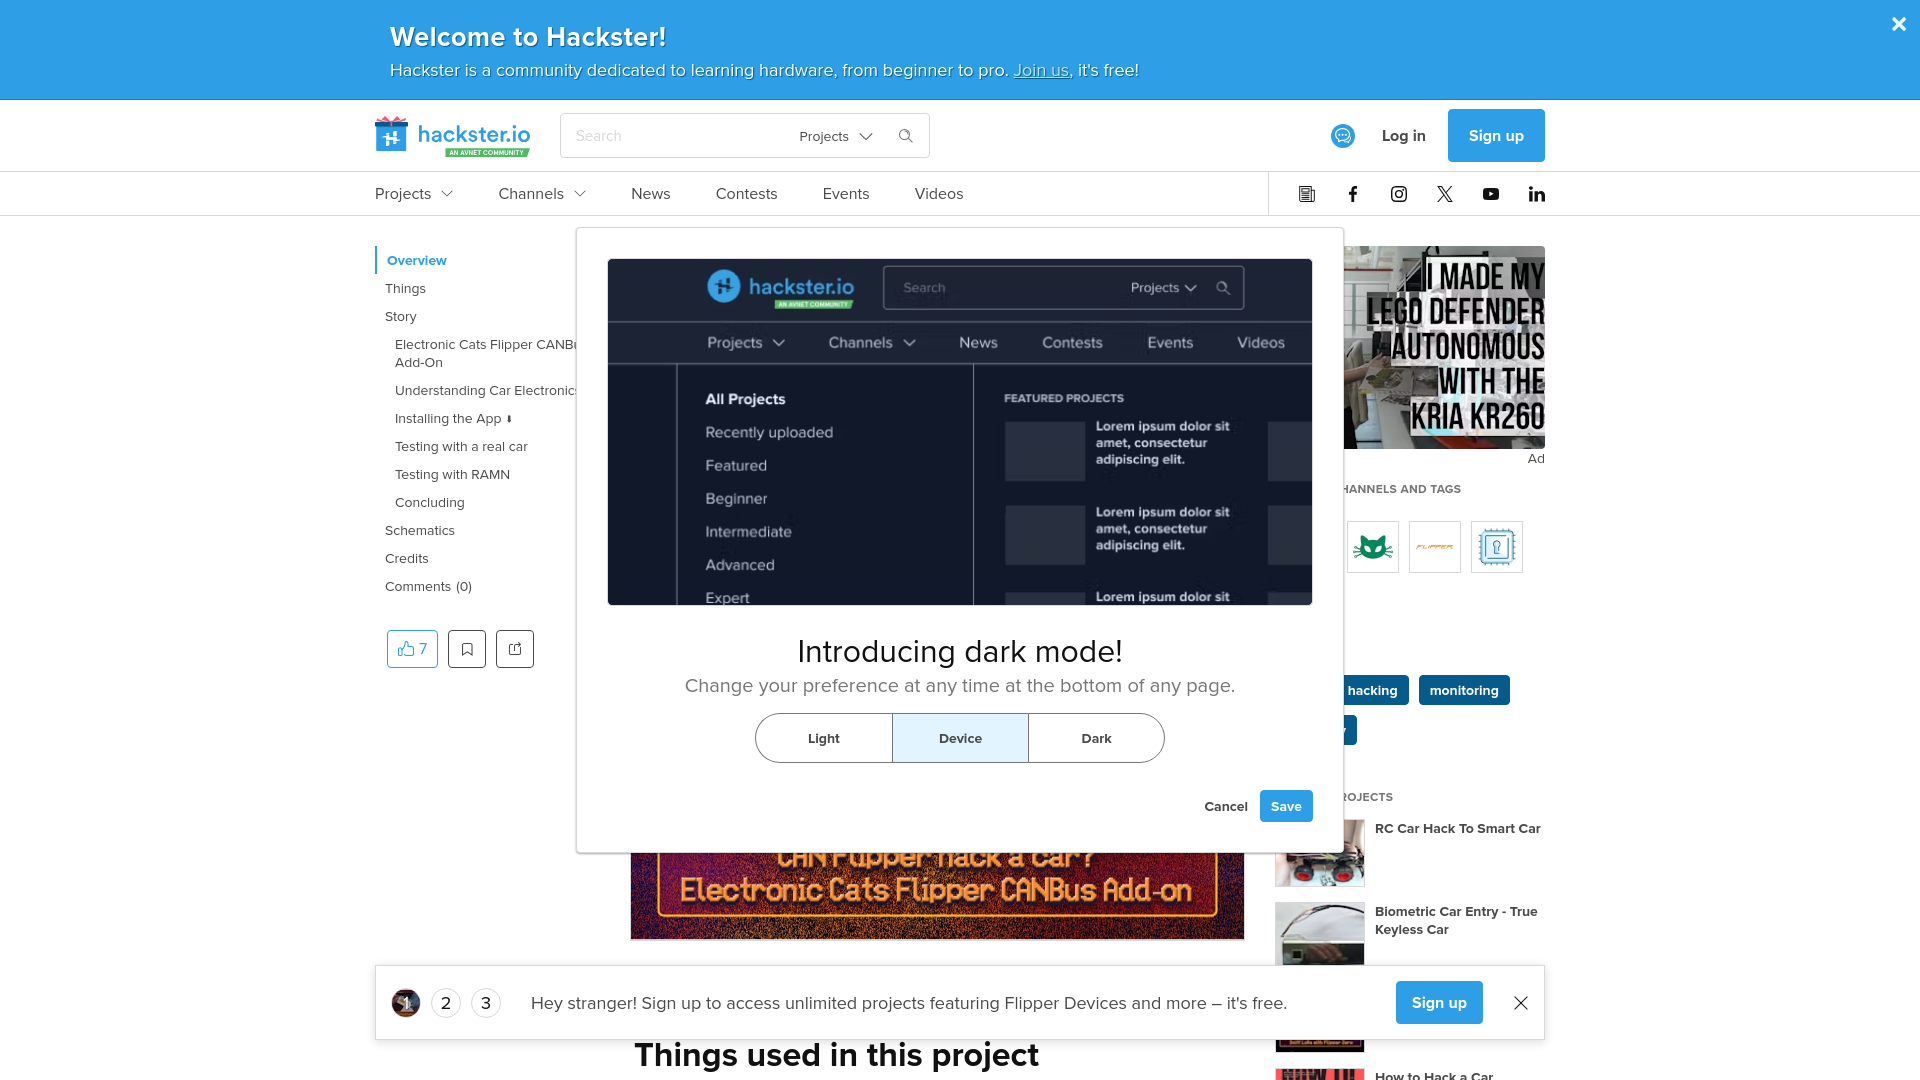Open the Contests nav item
The image size is (1920, 1080).
point(746,194)
